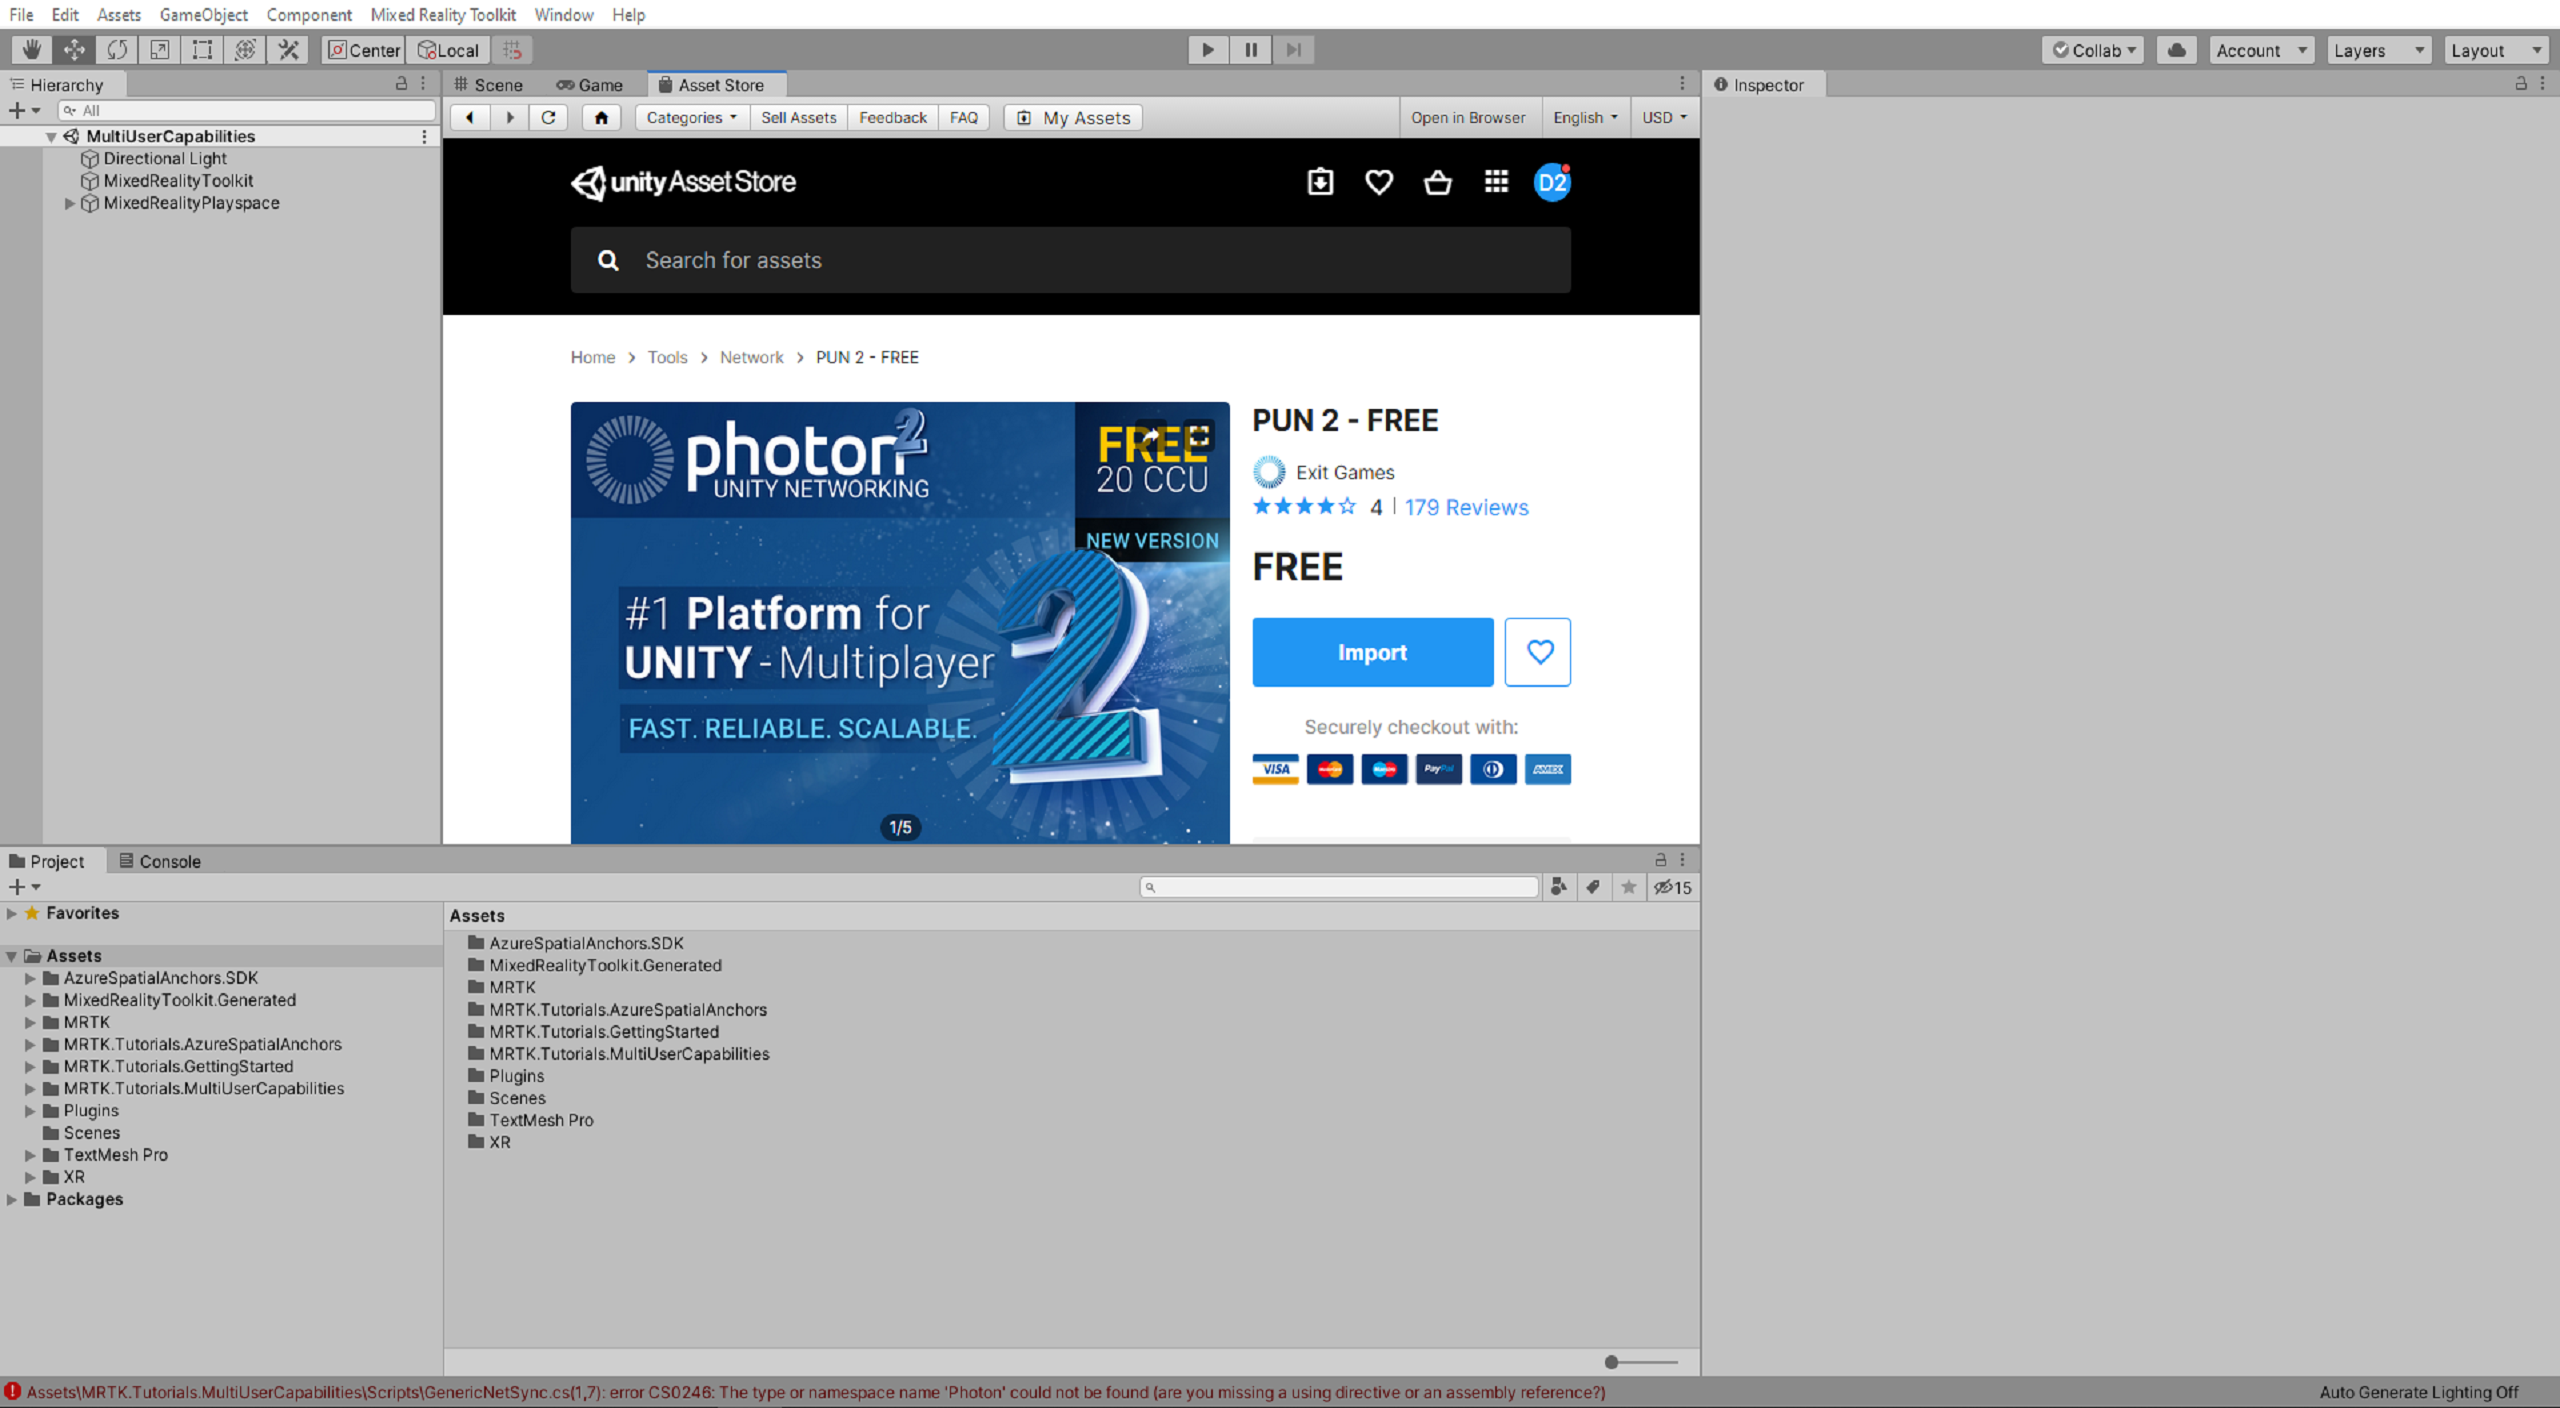Click the Play button in Unity toolbar
This screenshot has height=1408, width=2560.
click(1208, 49)
